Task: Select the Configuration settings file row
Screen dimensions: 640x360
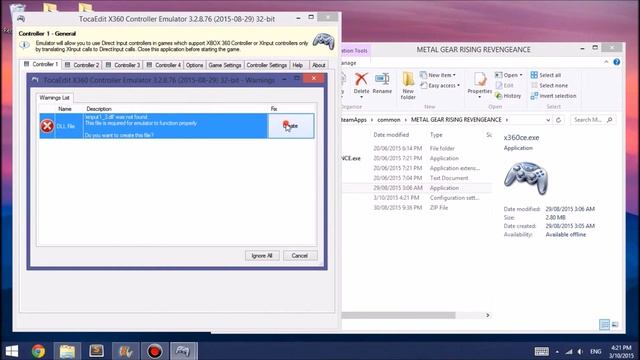Action: tap(416, 198)
